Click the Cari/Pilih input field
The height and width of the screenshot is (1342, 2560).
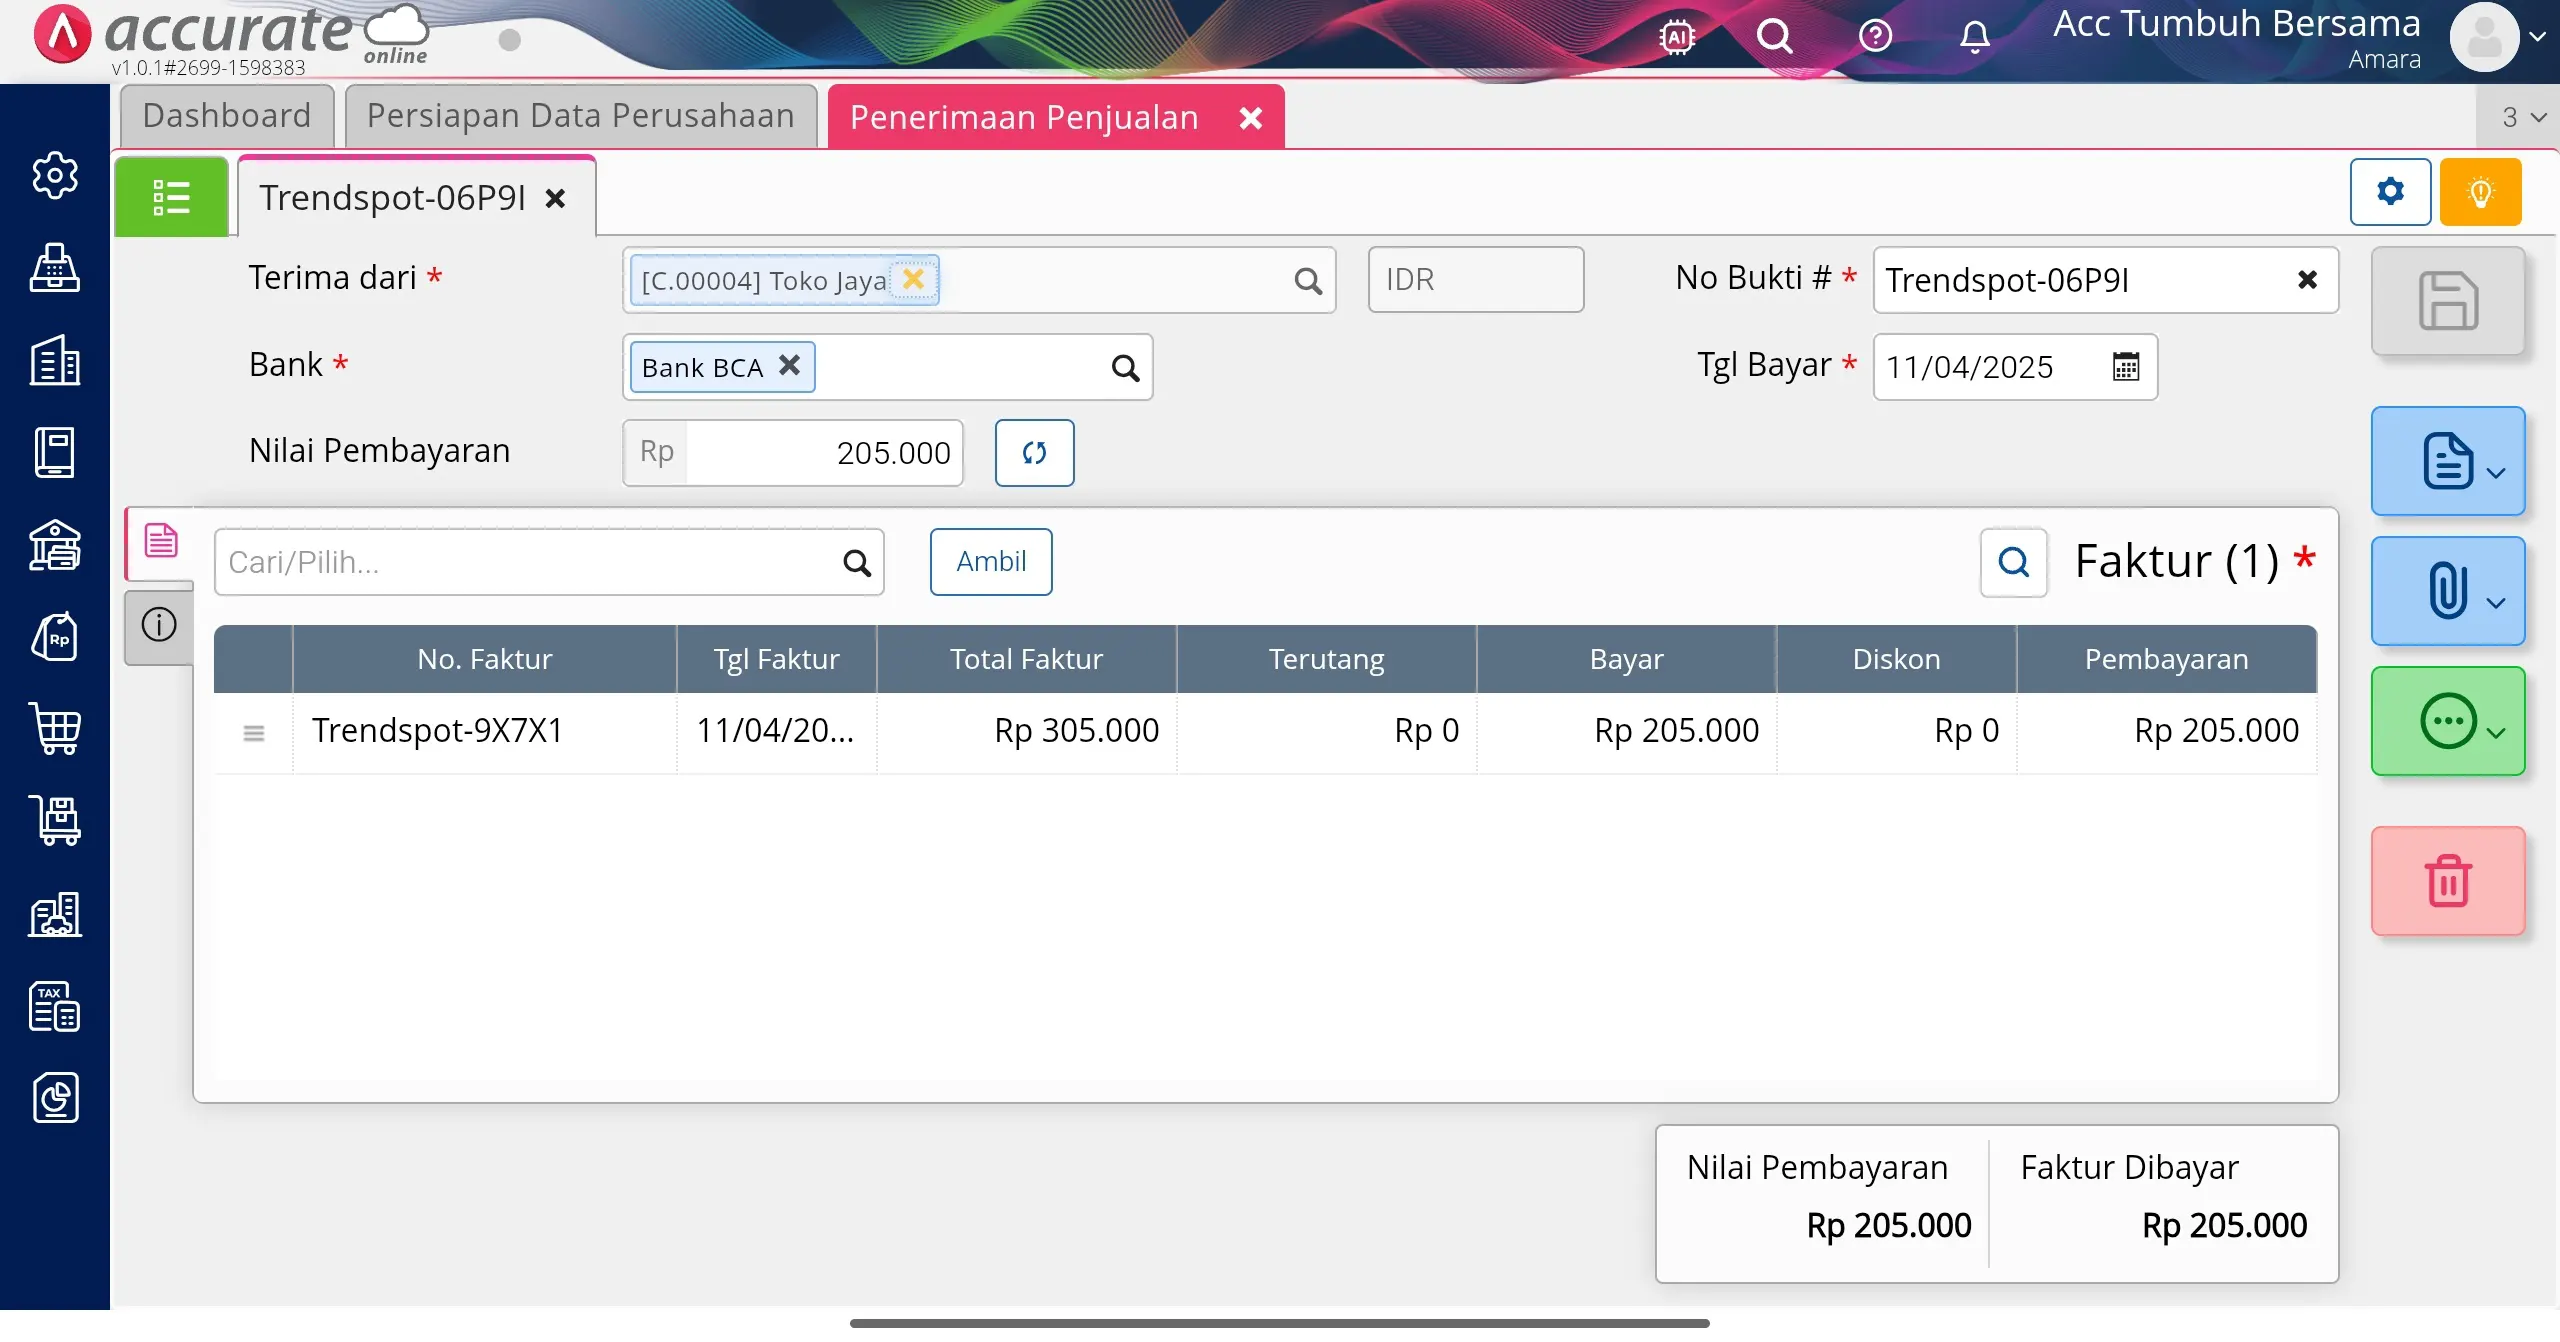click(549, 562)
